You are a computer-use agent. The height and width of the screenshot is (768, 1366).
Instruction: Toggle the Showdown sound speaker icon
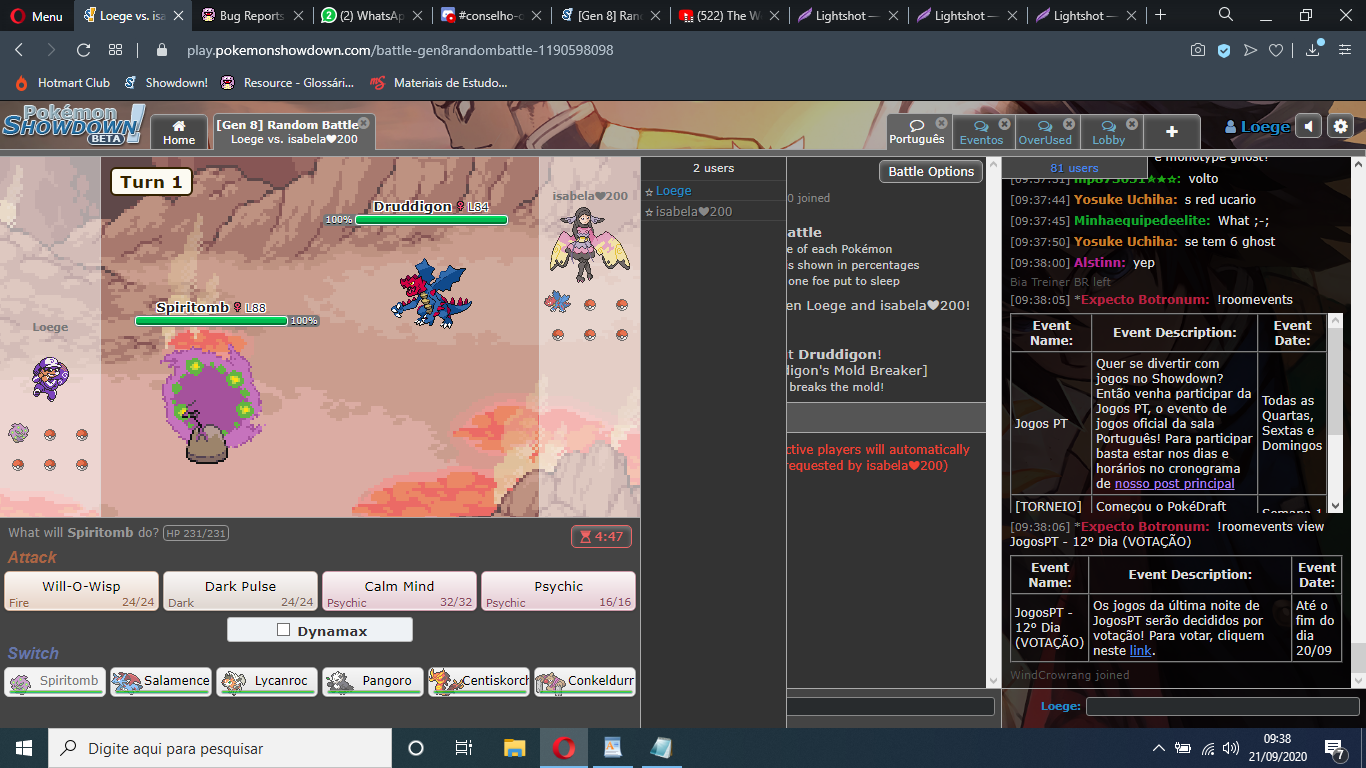(x=1308, y=127)
